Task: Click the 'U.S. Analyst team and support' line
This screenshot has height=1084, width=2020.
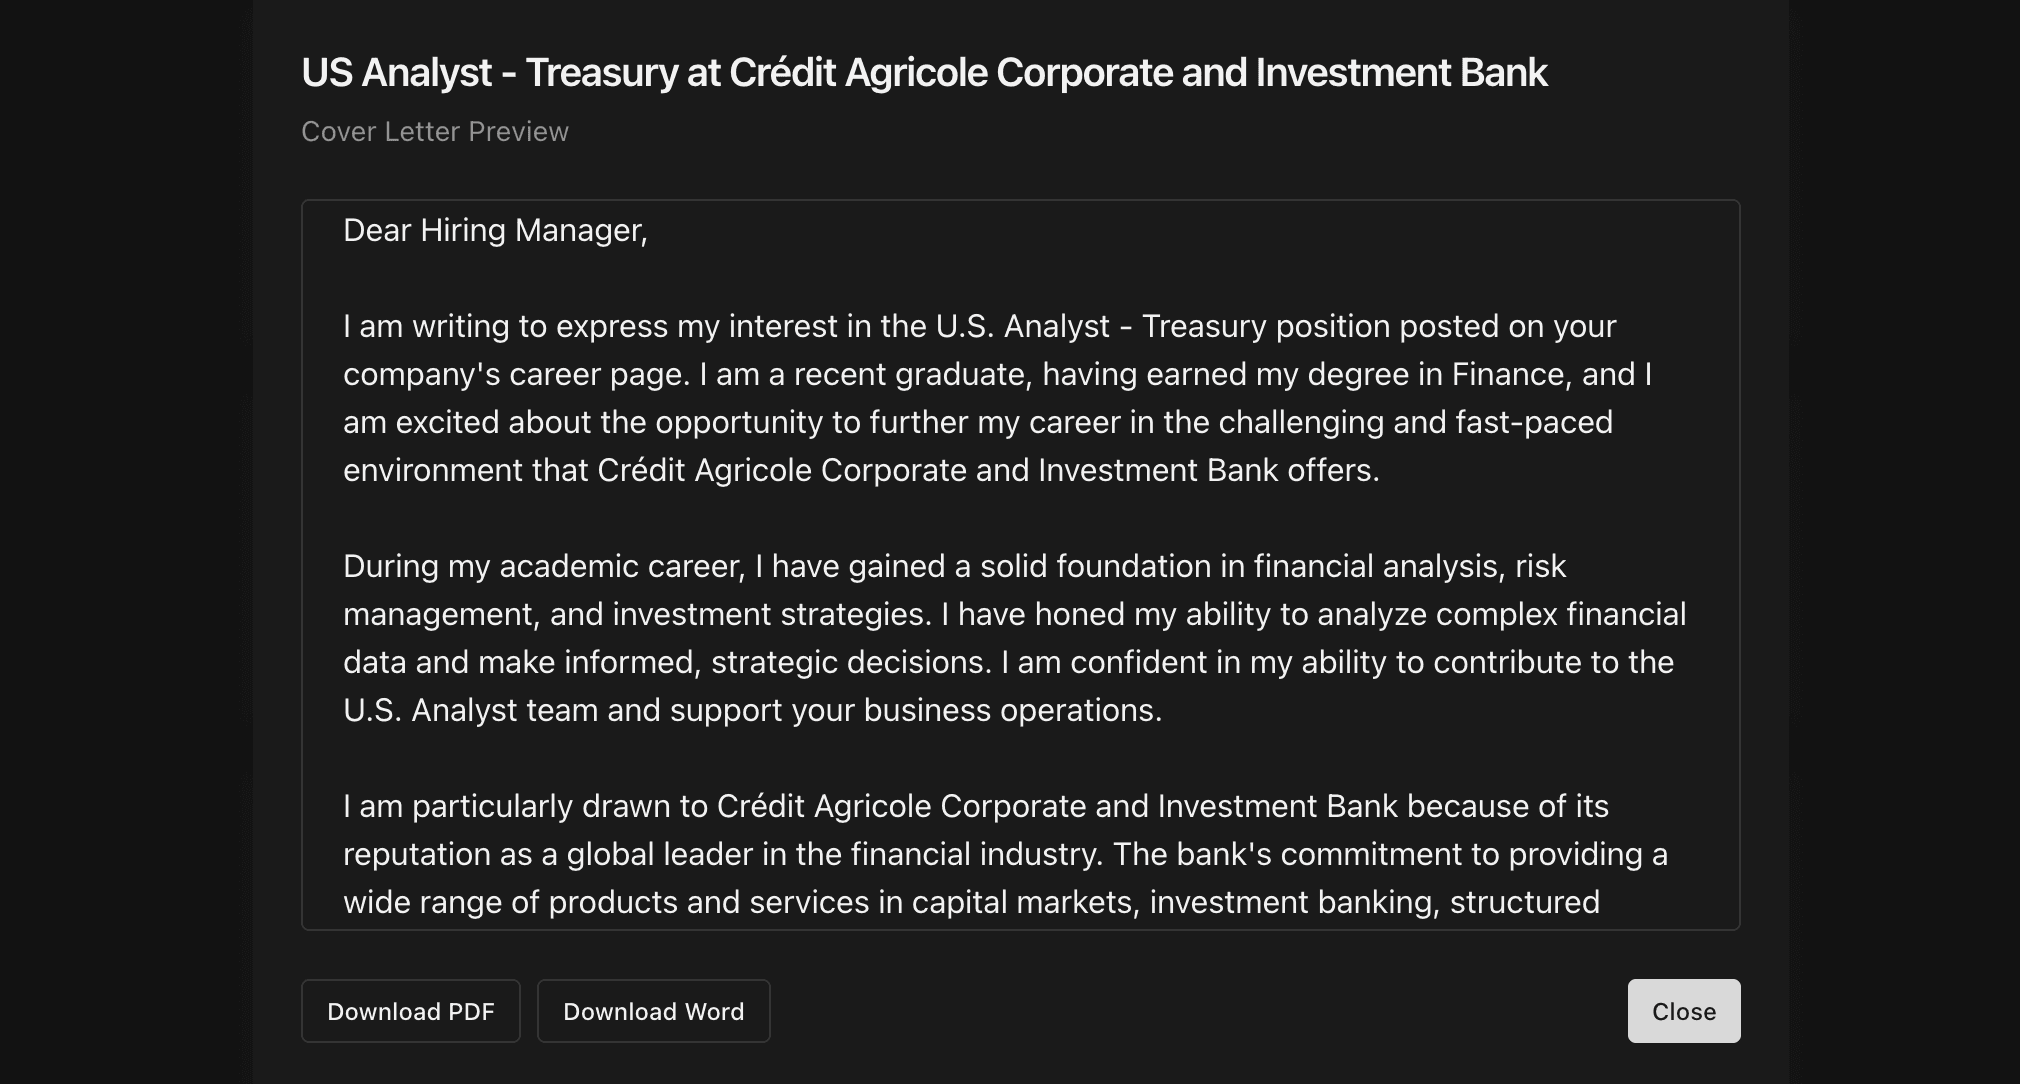Action: pos(753,710)
